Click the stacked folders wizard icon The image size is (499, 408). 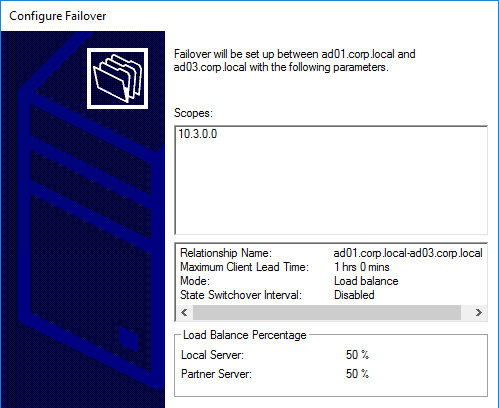pyautogui.click(x=117, y=78)
